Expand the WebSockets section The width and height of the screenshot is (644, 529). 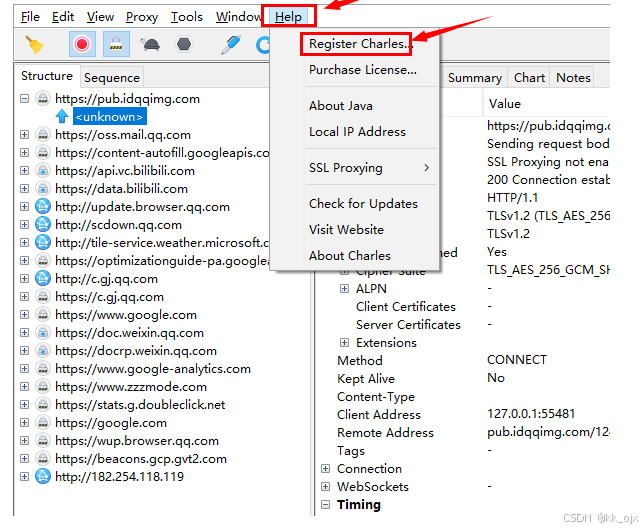(x=326, y=487)
